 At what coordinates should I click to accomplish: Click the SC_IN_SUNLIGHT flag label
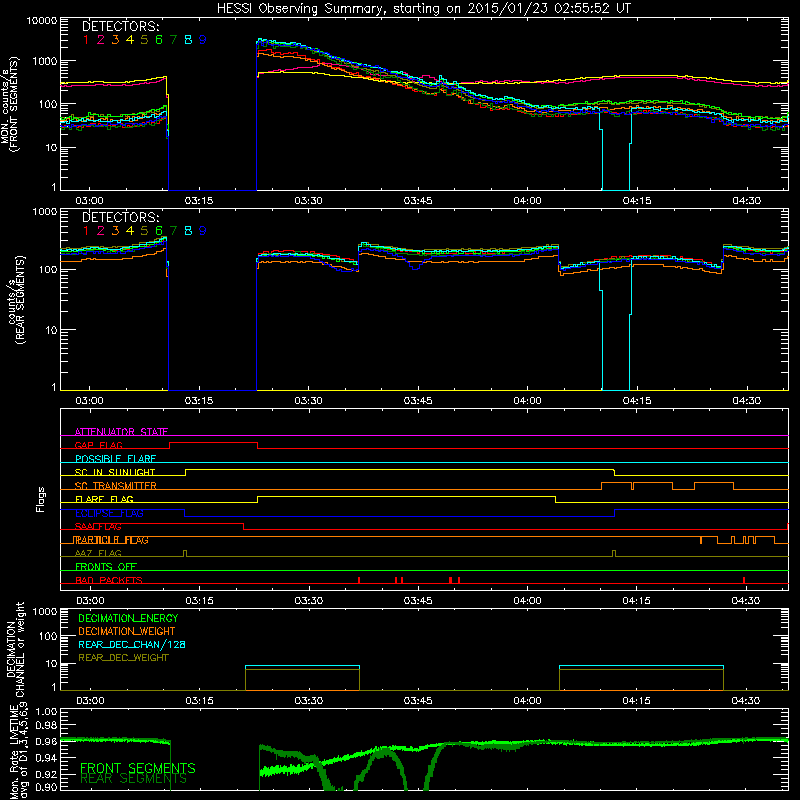tap(115, 472)
